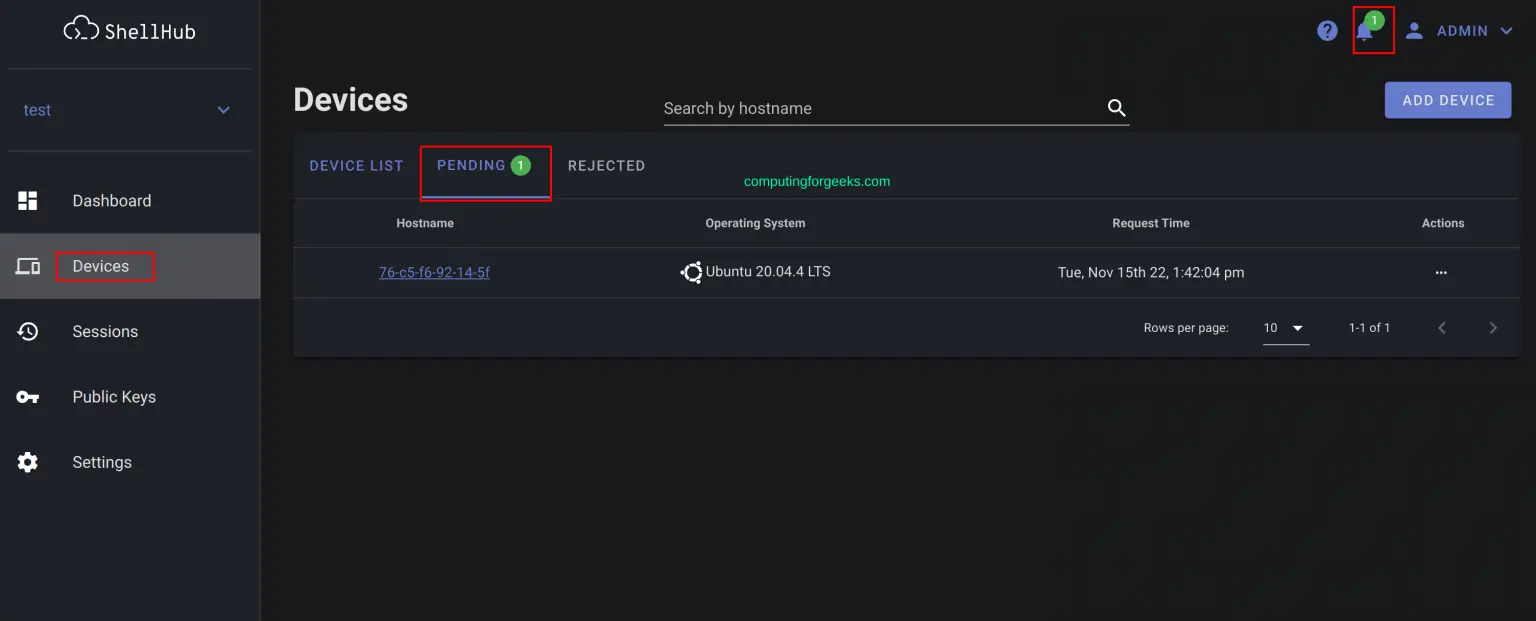
Task: Go to next page arrow in pagination
Action: point(1493,328)
